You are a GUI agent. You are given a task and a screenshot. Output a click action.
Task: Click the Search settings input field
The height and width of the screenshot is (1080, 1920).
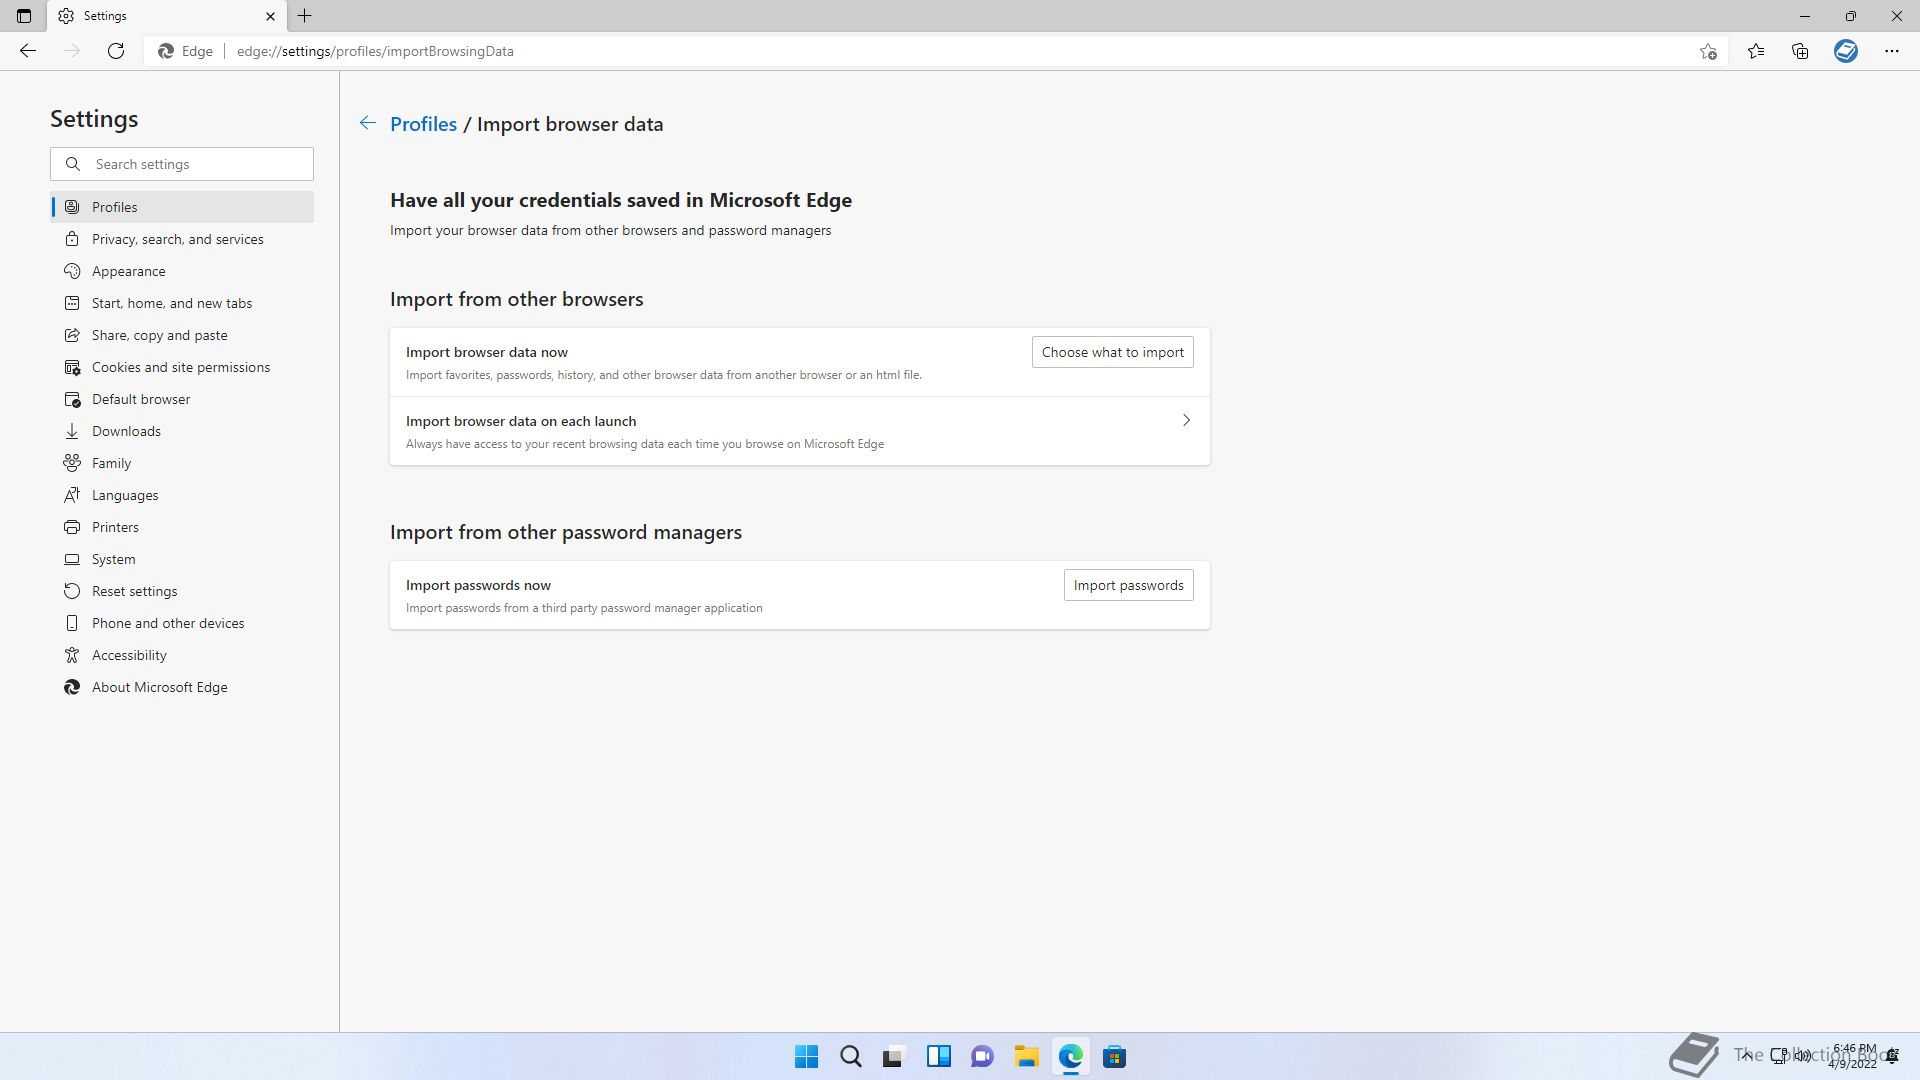coord(182,164)
